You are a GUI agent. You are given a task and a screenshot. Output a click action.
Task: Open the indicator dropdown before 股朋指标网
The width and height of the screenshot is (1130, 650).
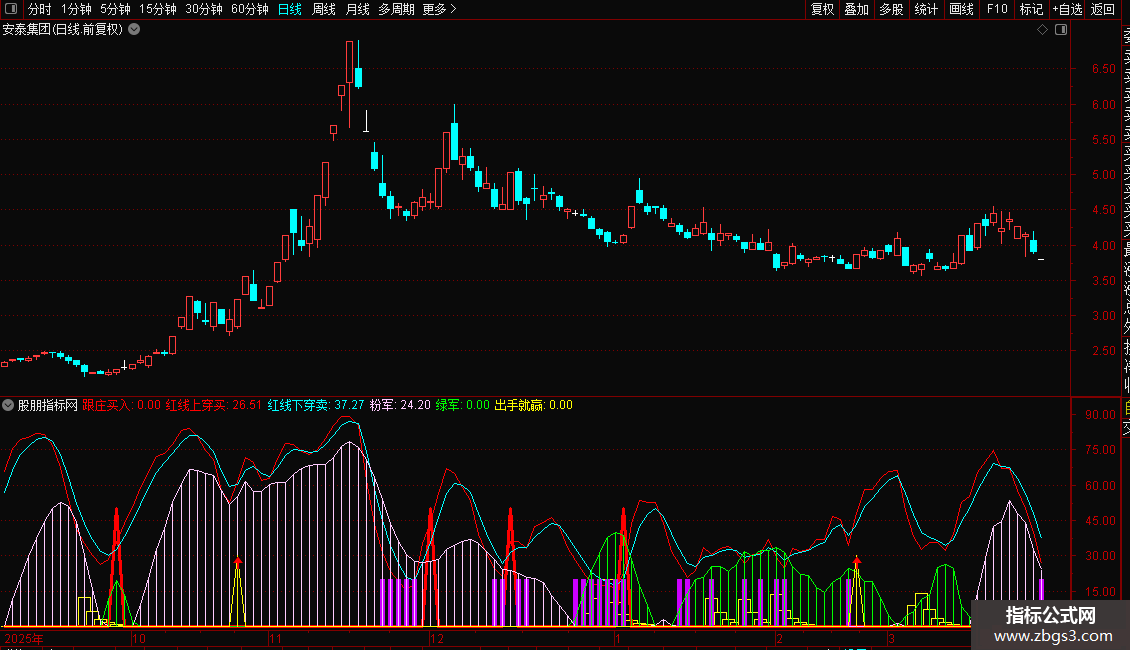point(8,405)
